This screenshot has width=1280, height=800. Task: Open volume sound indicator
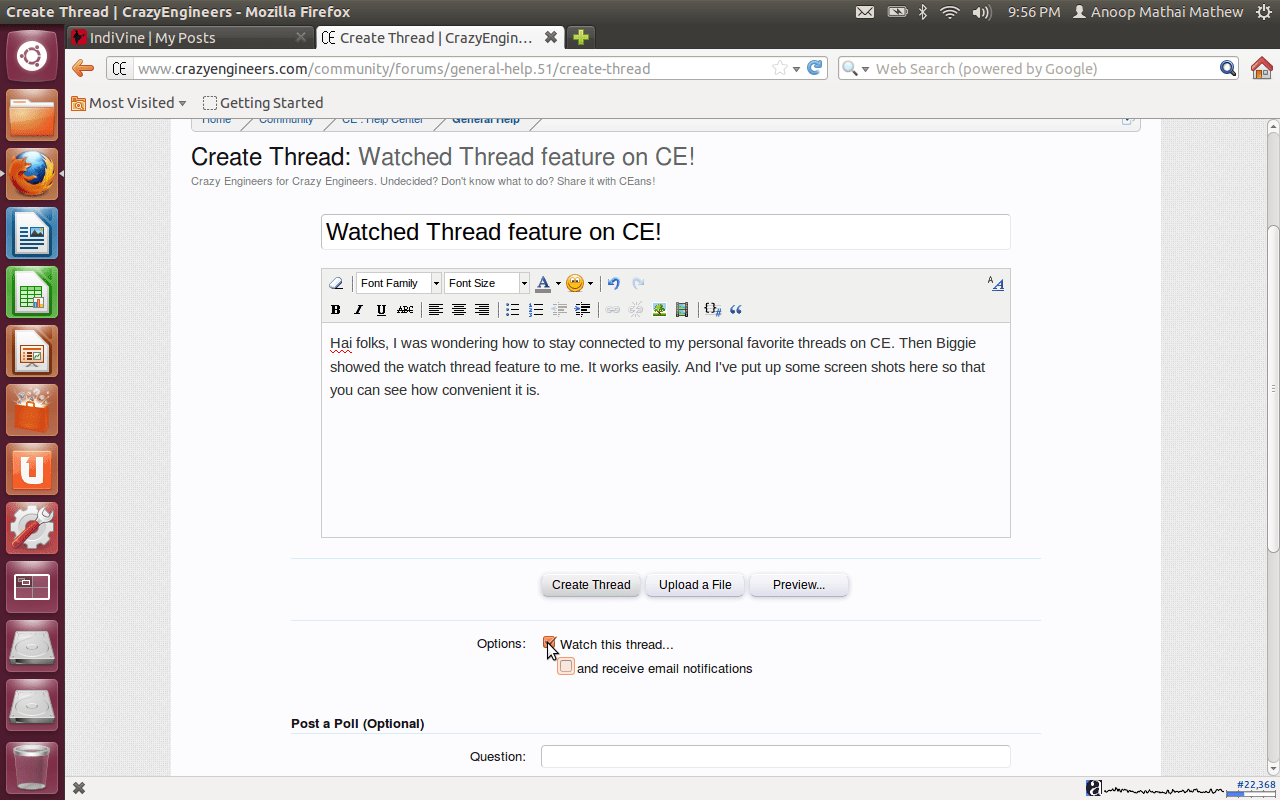981,12
